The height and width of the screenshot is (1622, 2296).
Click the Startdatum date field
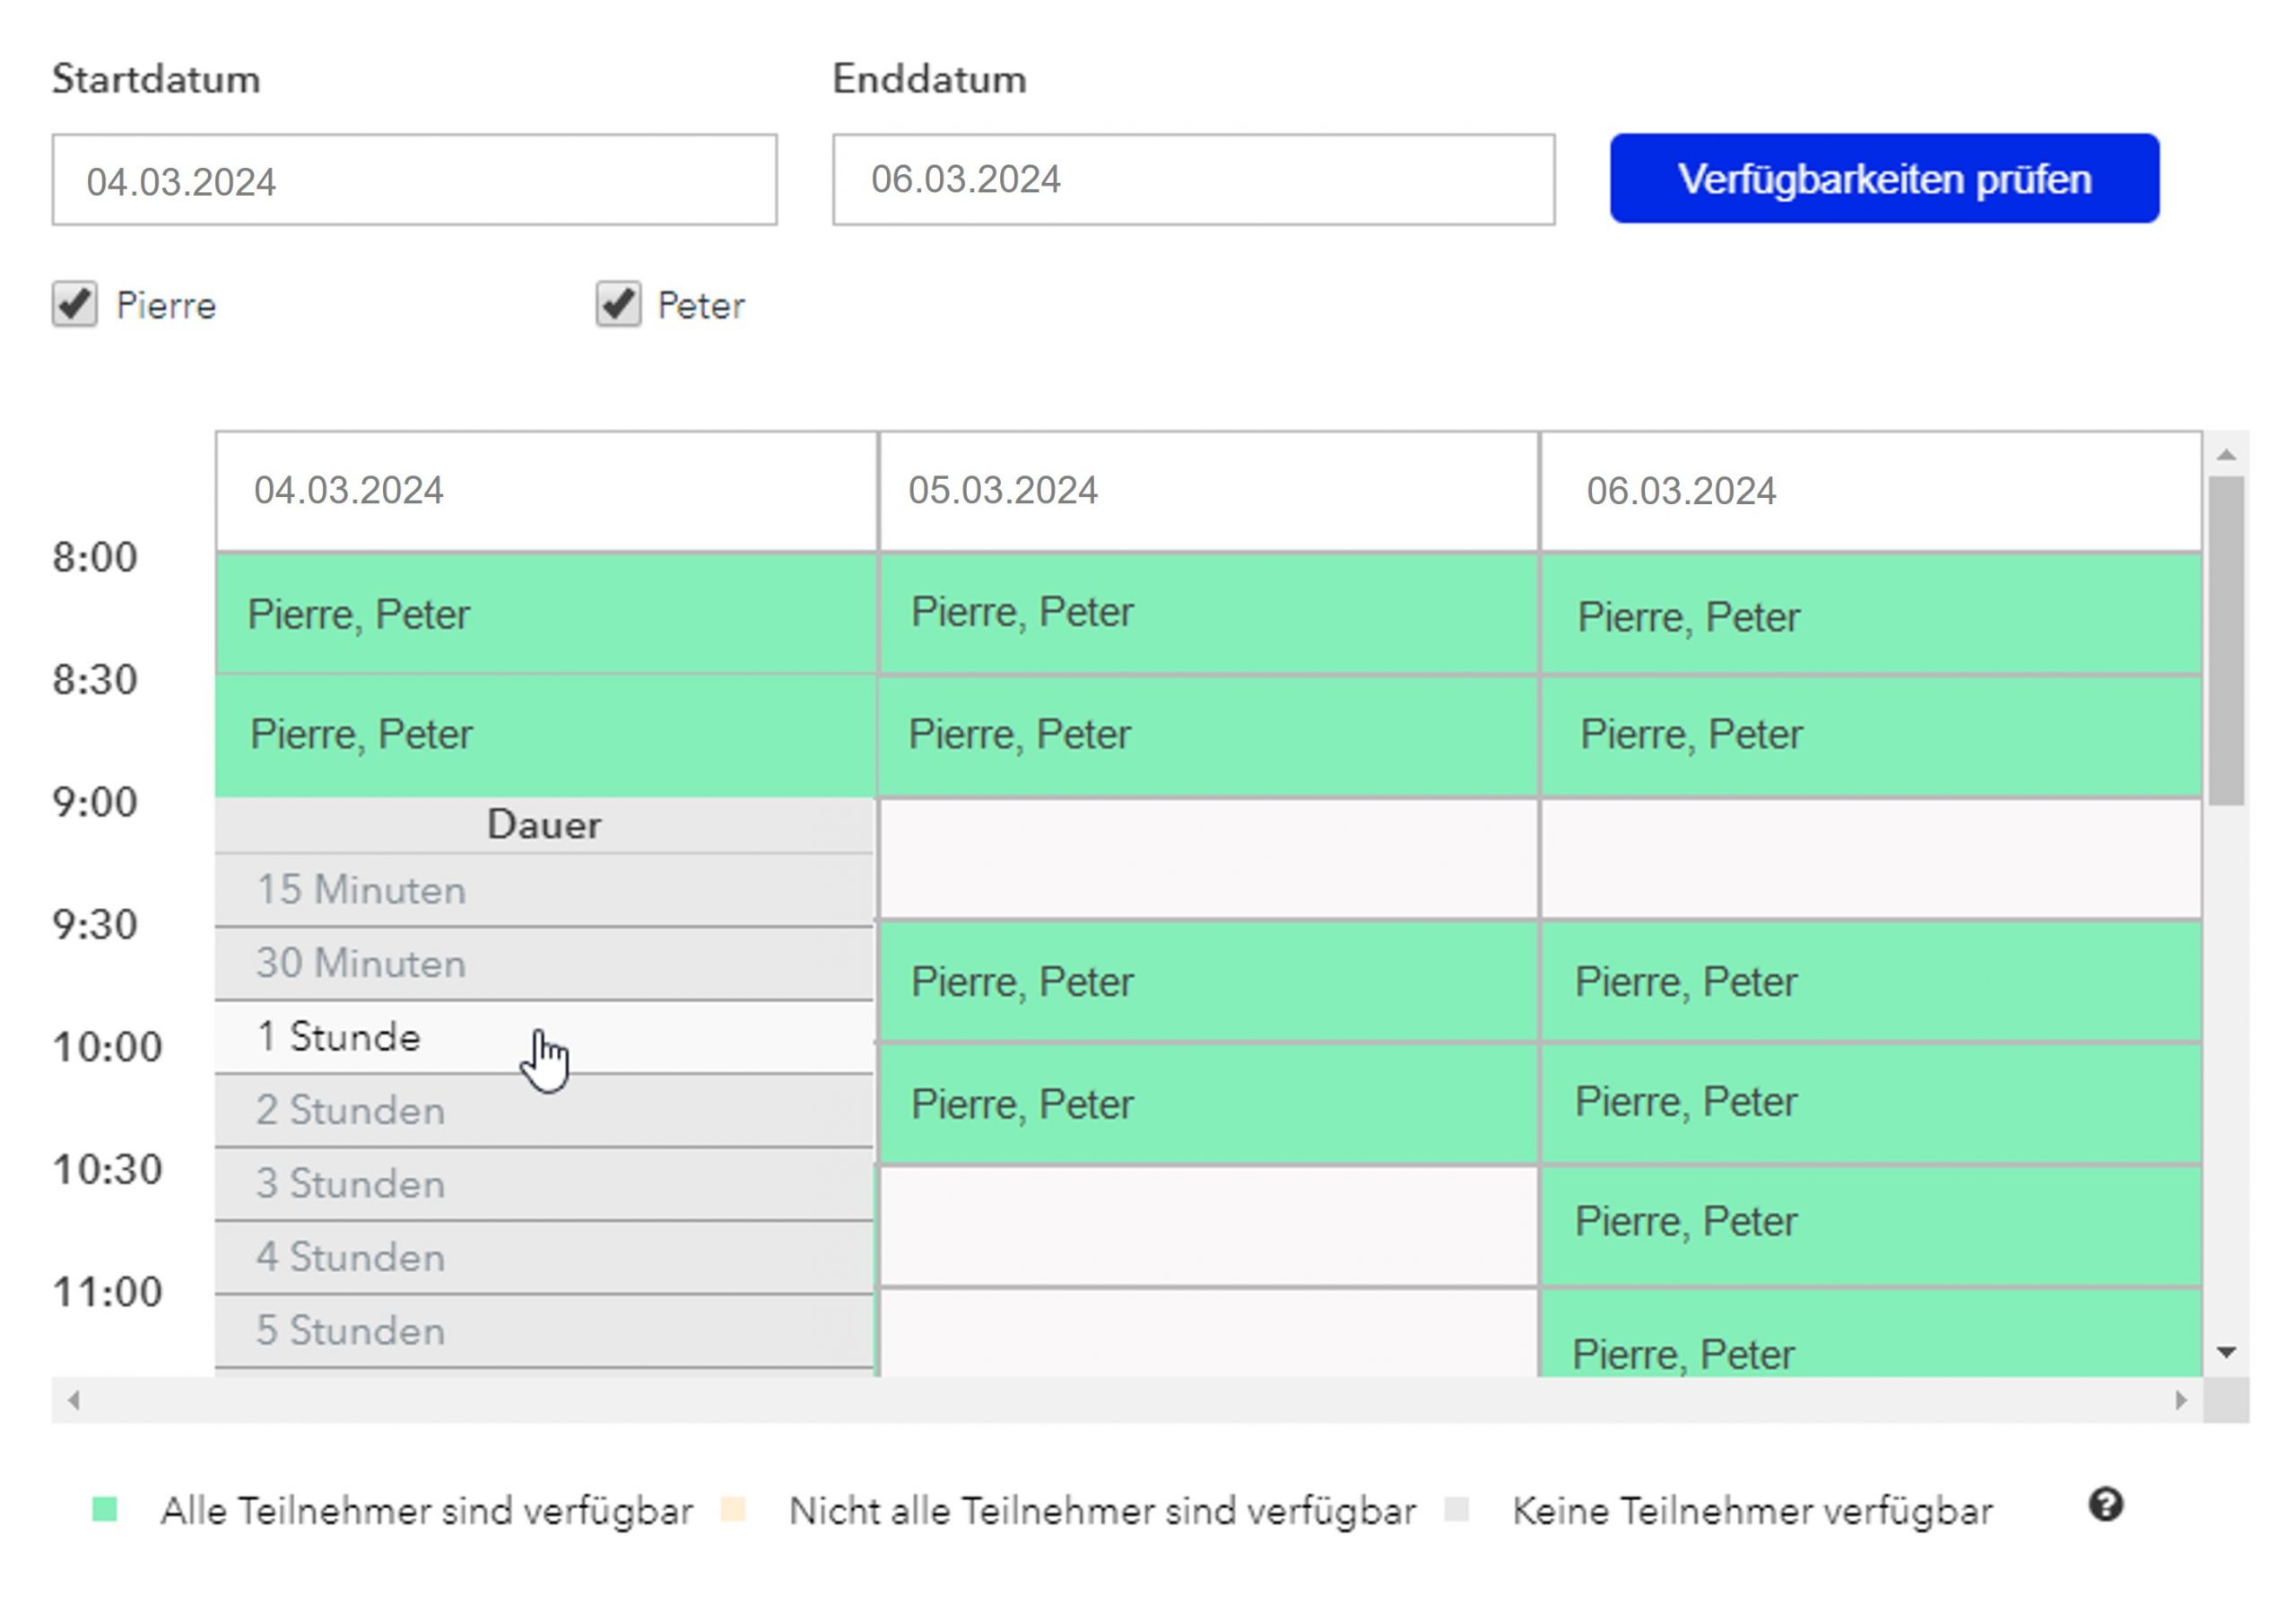pos(414,180)
